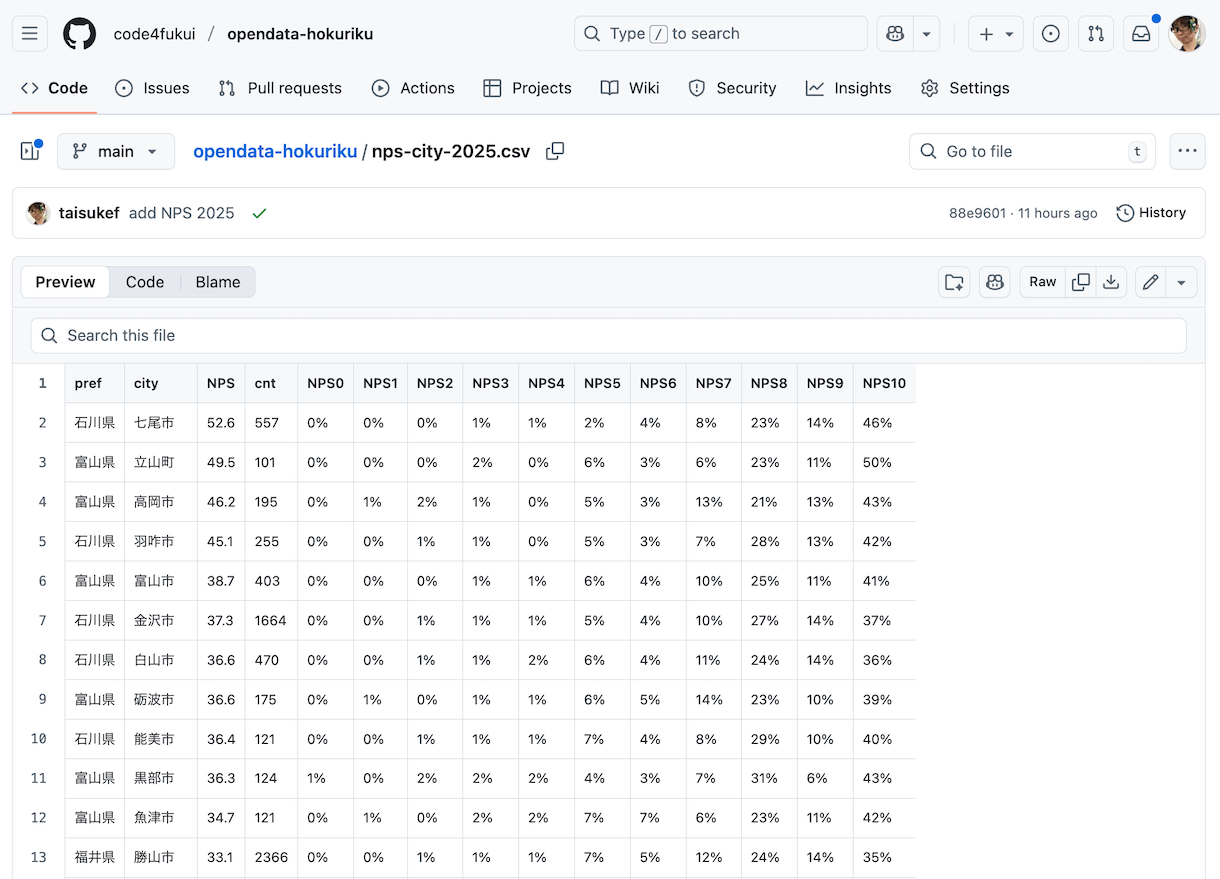Edit this file with pencil icon
This screenshot has height=879, width=1220.
coord(1151,282)
